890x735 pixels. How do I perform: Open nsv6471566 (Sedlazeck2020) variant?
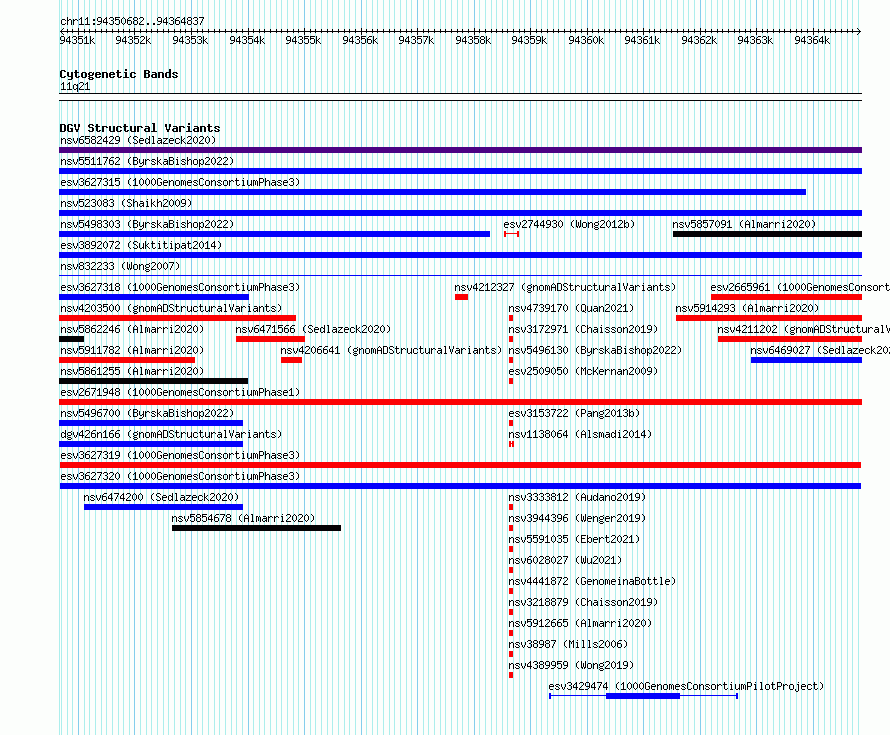pos(313,329)
